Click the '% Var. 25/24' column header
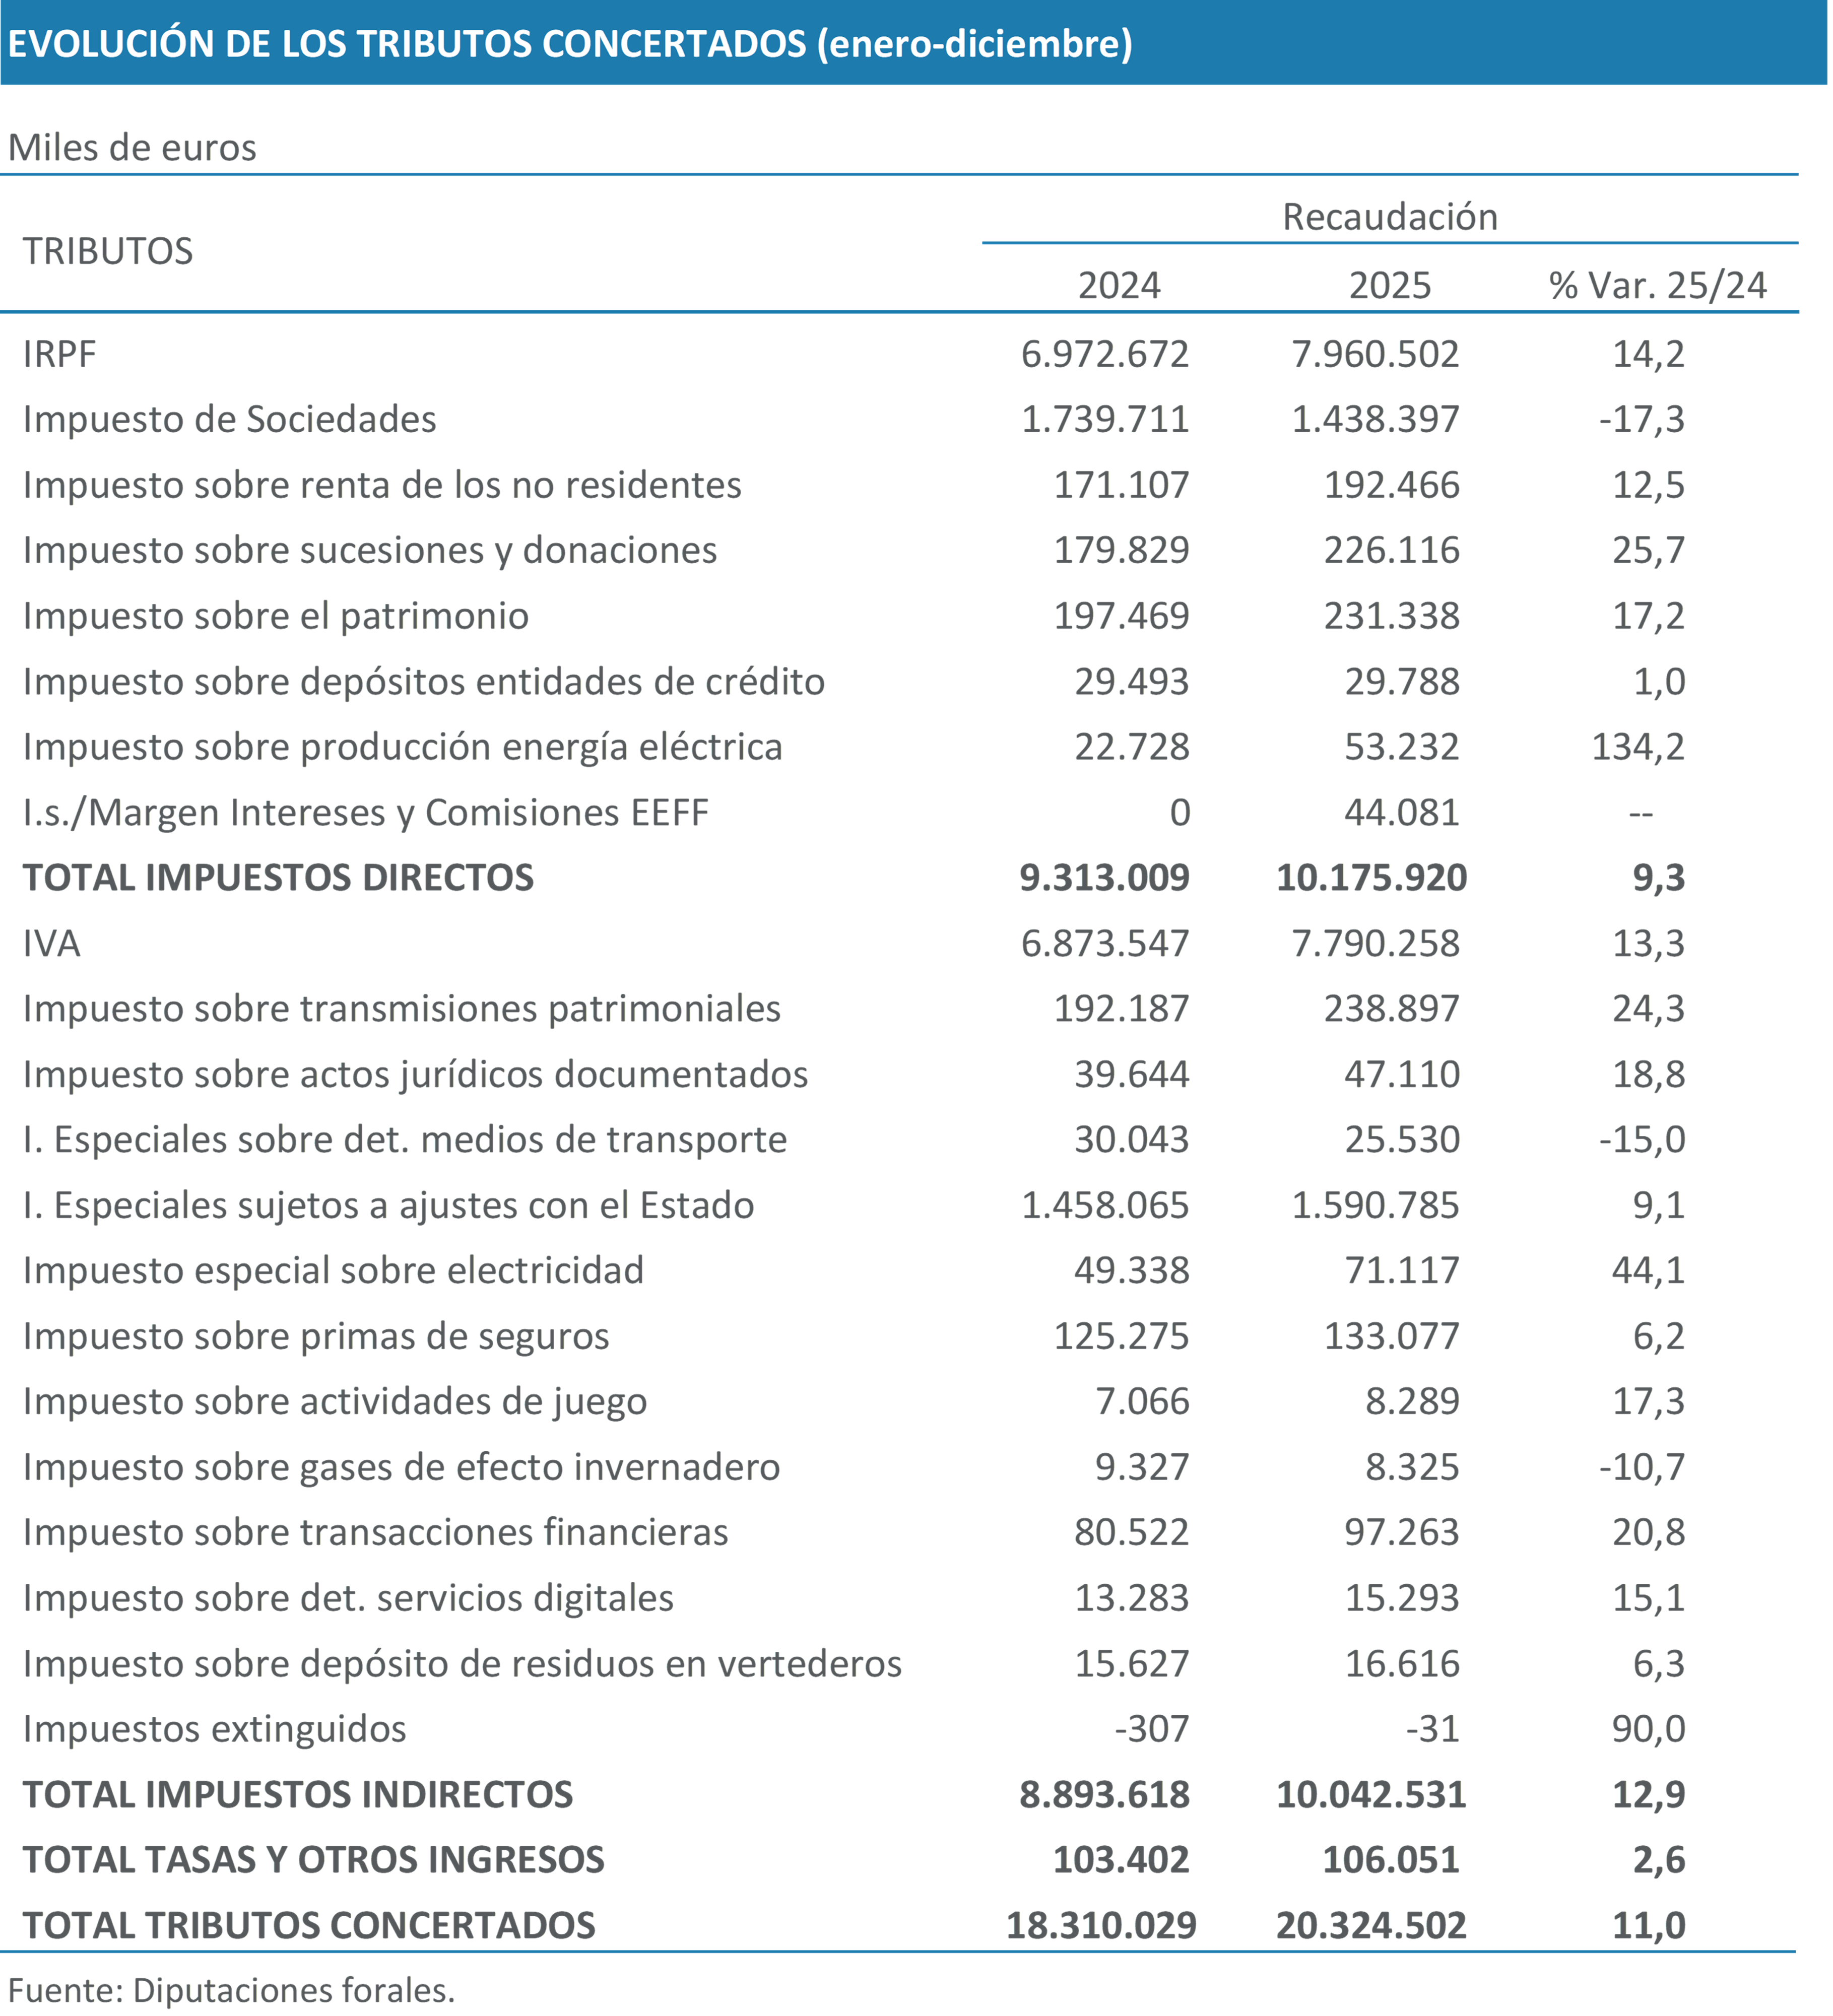The width and height of the screenshot is (1833, 2016). tap(1657, 286)
